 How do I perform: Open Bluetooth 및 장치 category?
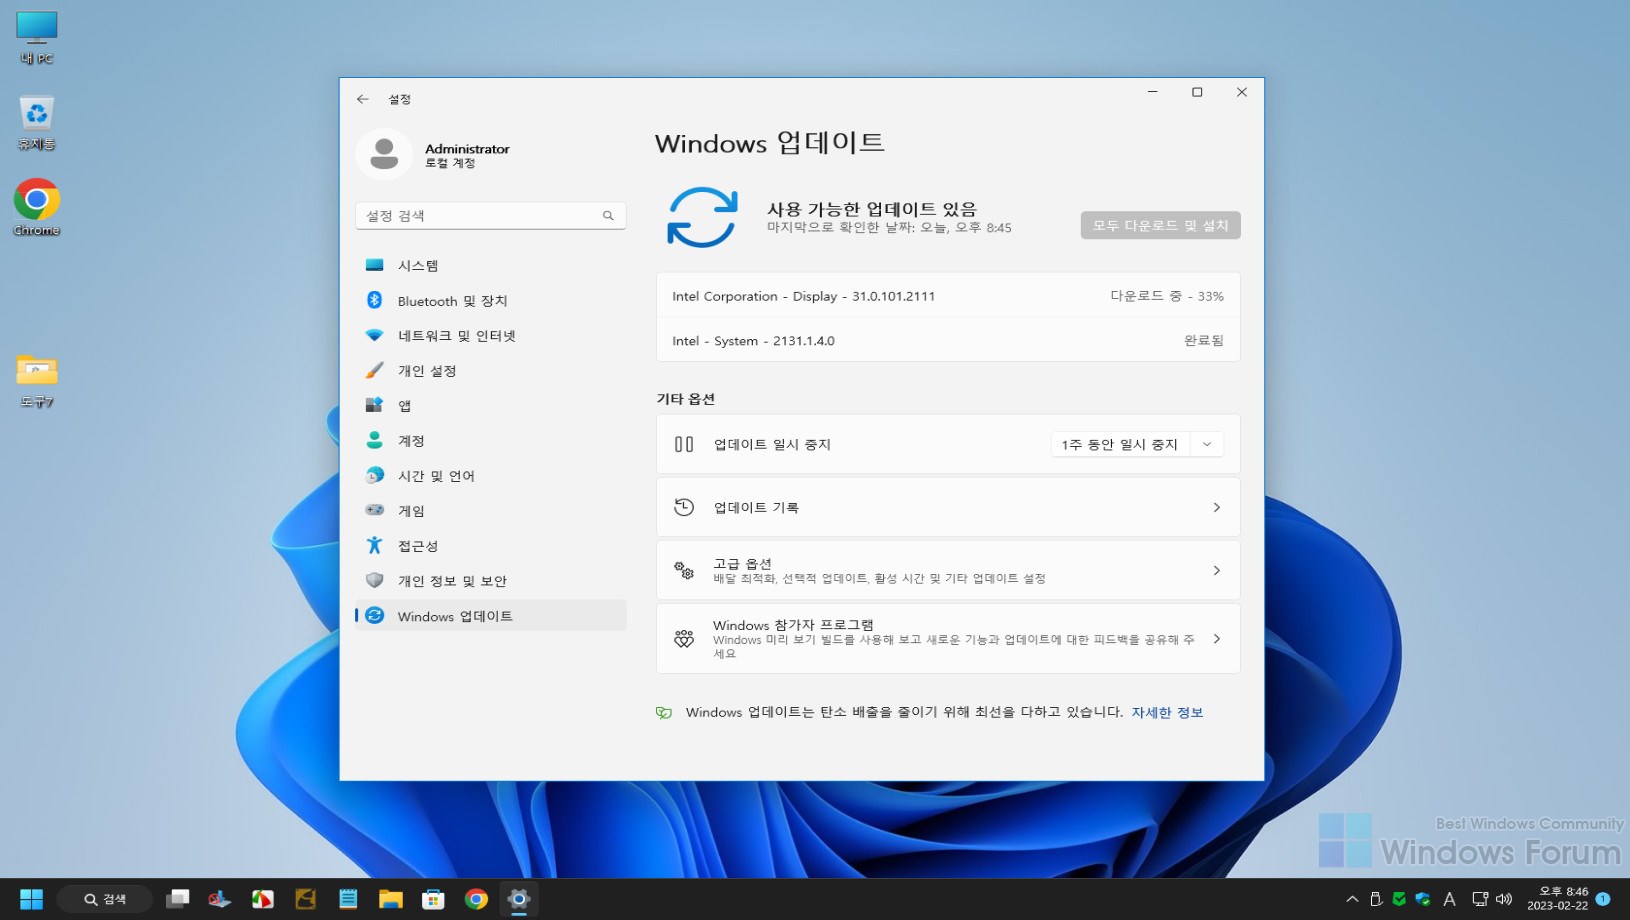491,300
